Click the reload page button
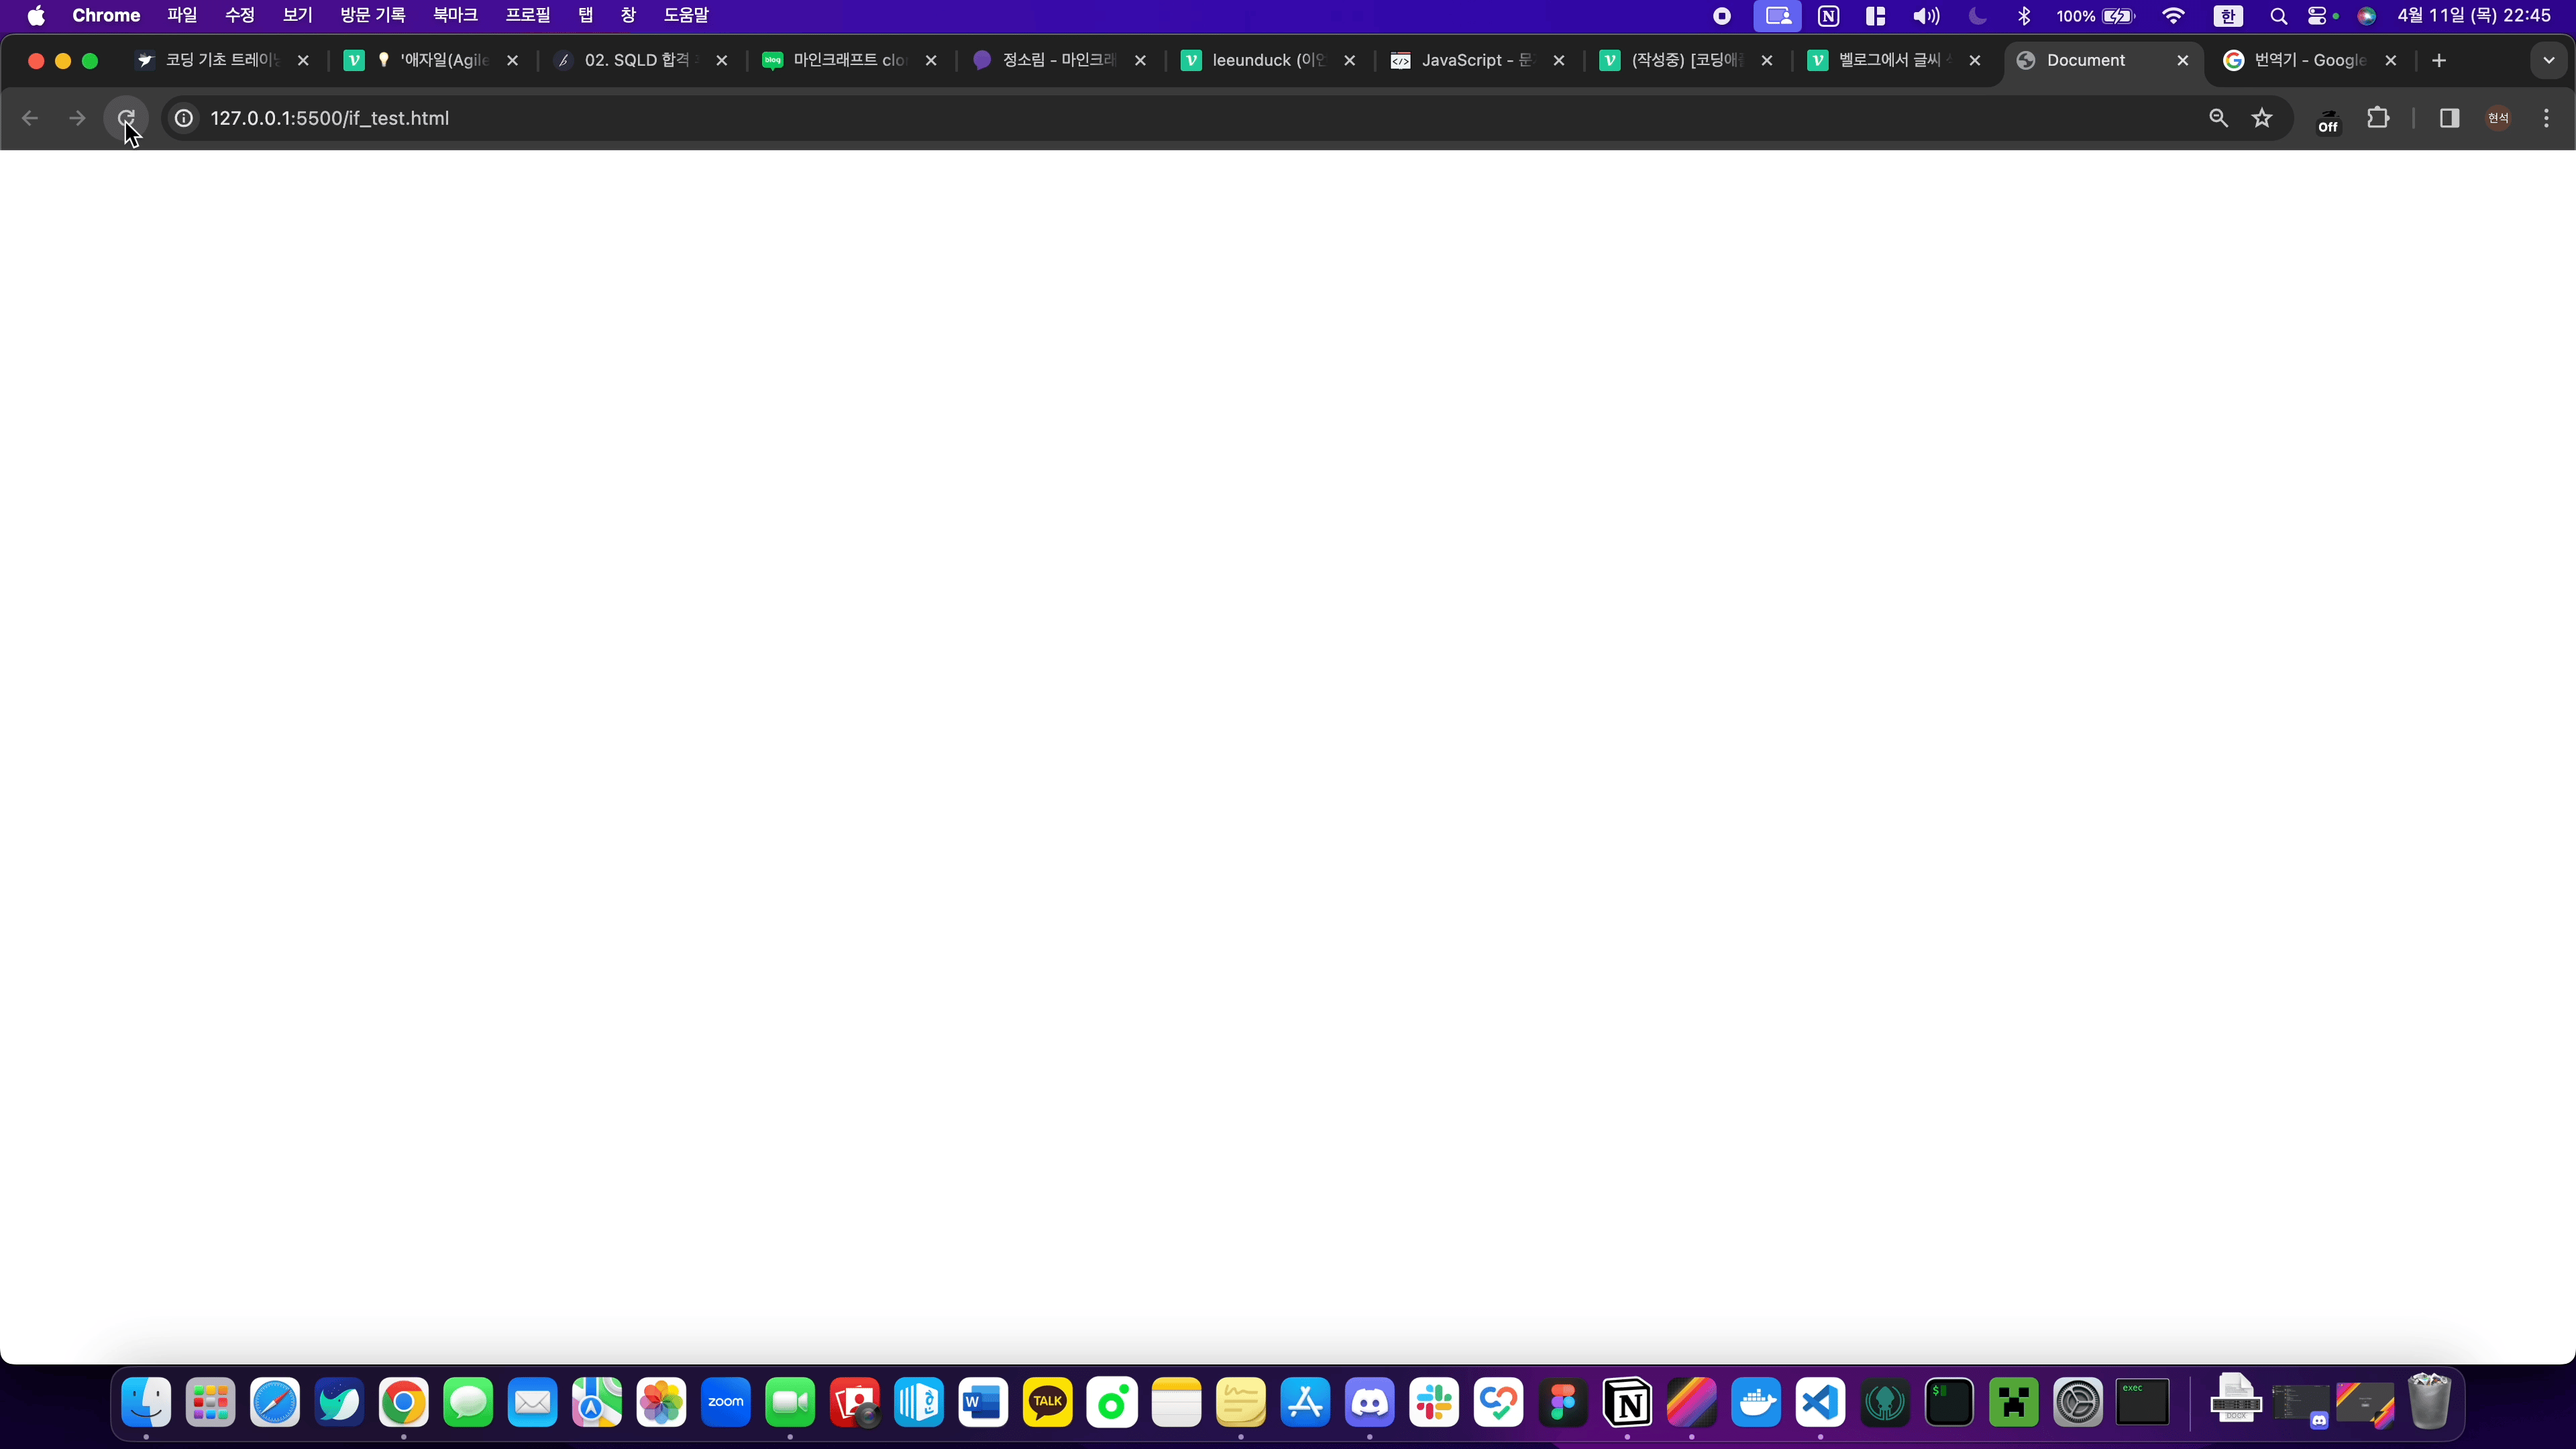This screenshot has height=1449, width=2576. [x=126, y=118]
